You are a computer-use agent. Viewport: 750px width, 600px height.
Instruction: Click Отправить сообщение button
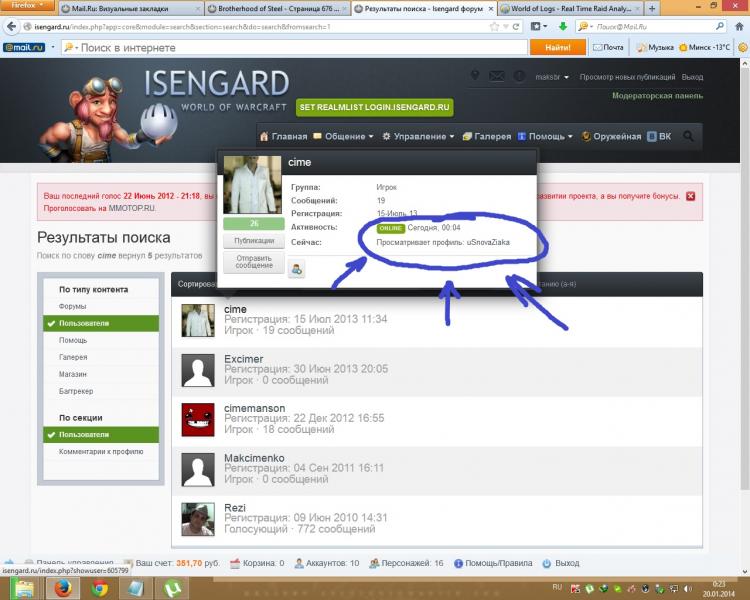point(254,262)
